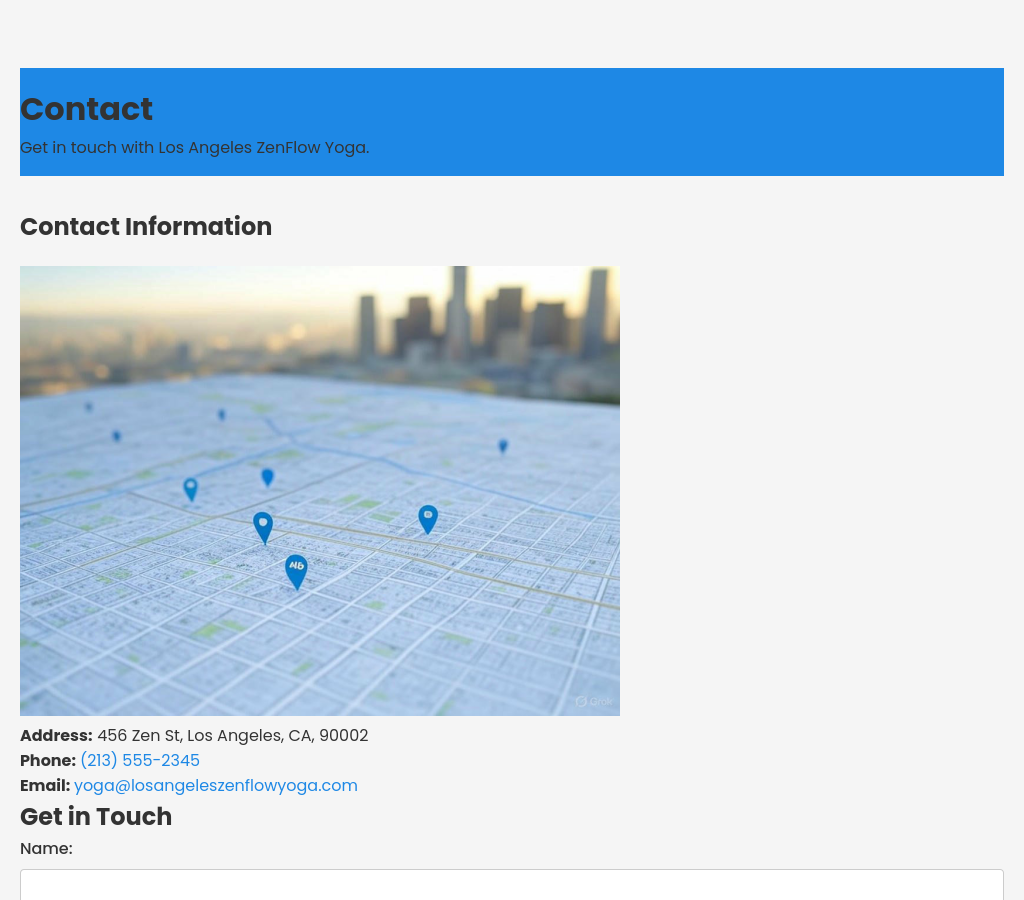1024x900 pixels.
Task: Focus the Name text input field
Action: [511, 885]
